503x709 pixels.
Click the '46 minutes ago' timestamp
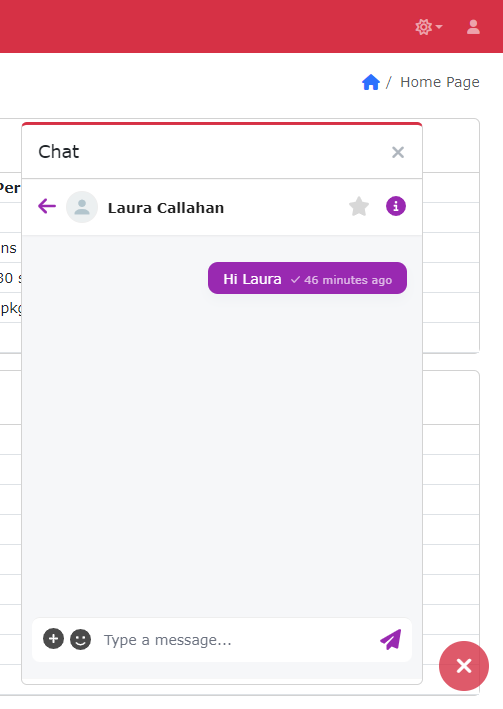click(348, 280)
